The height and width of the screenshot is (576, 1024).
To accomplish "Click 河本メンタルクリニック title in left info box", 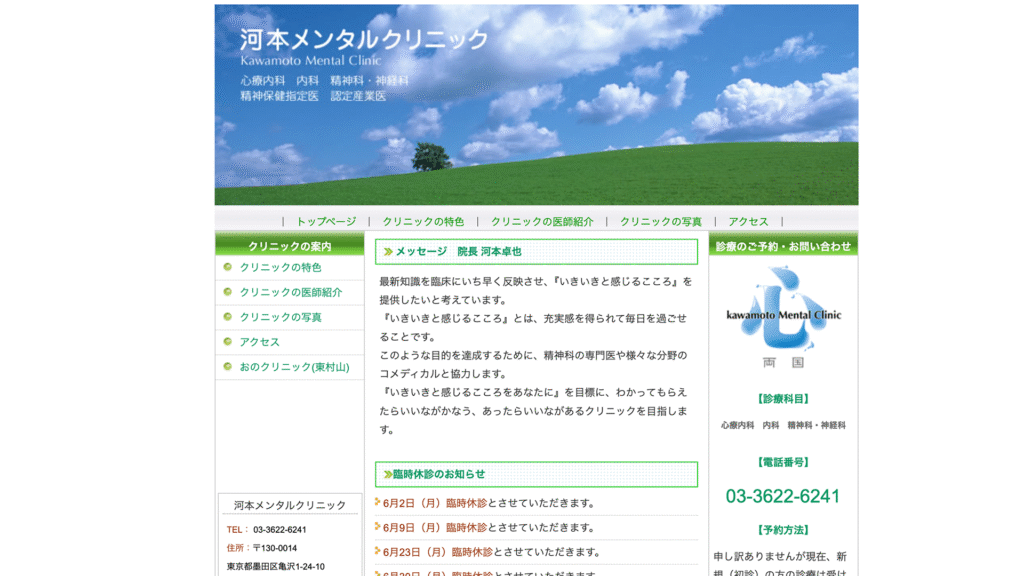I will (289, 505).
